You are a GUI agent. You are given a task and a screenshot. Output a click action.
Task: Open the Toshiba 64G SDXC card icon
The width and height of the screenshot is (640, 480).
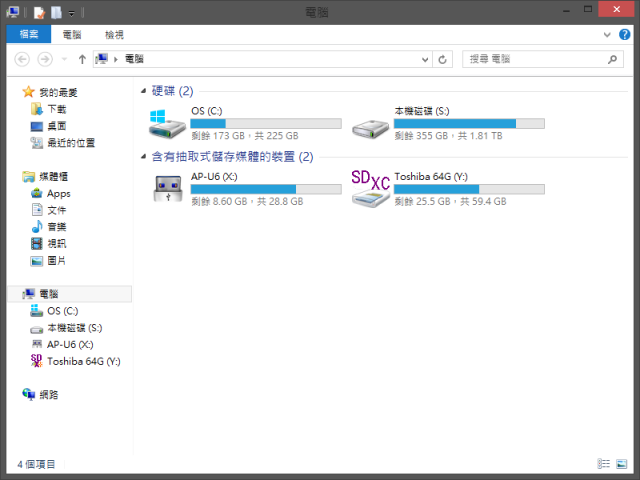click(x=371, y=189)
